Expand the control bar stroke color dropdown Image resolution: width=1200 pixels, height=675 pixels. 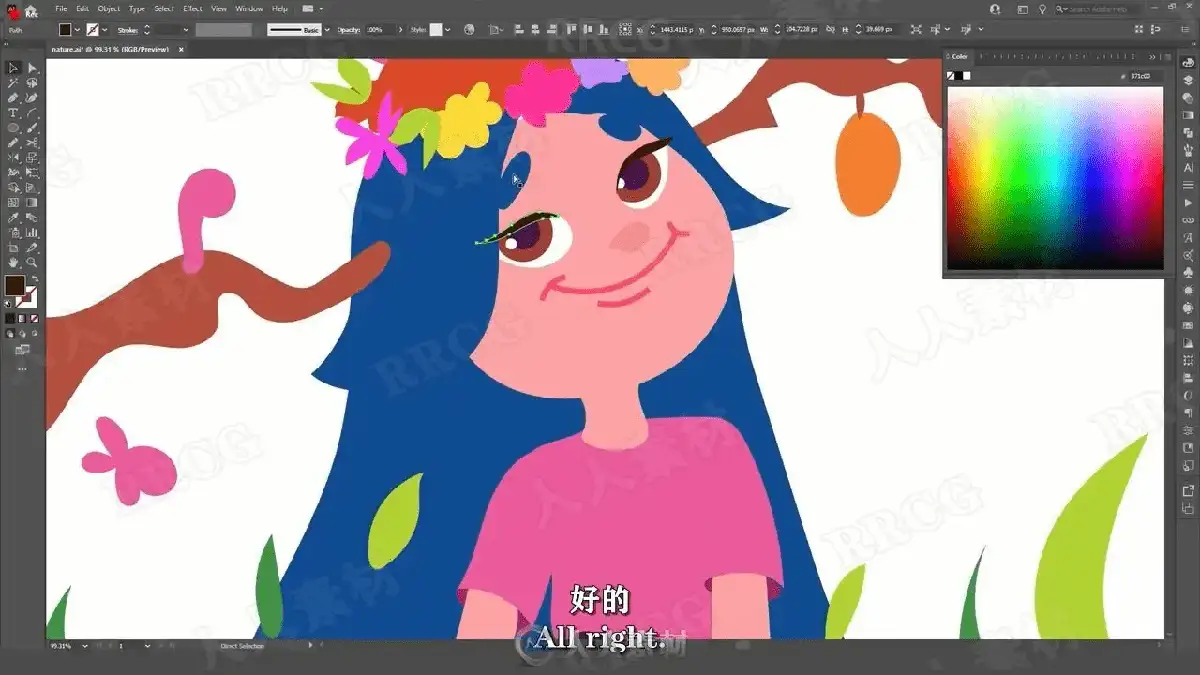point(105,30)
